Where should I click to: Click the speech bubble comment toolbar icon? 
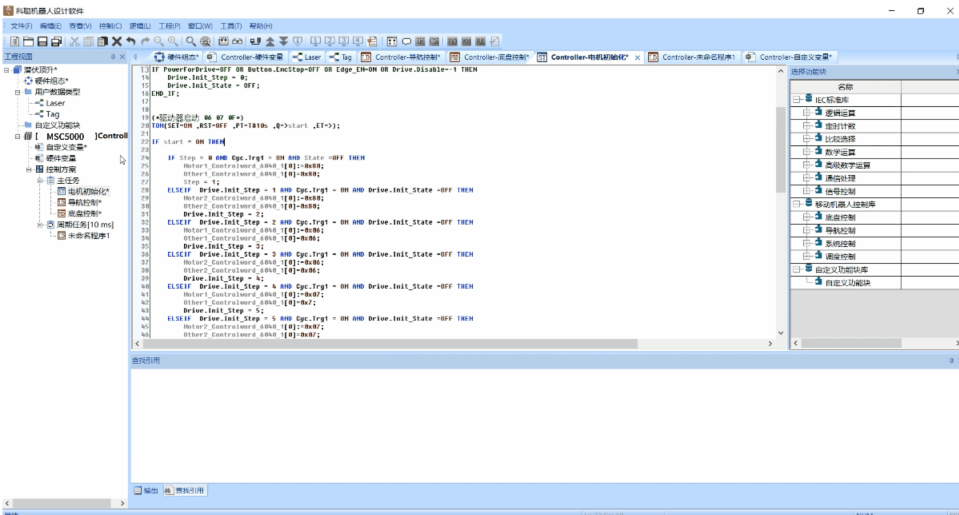[406, 42]
